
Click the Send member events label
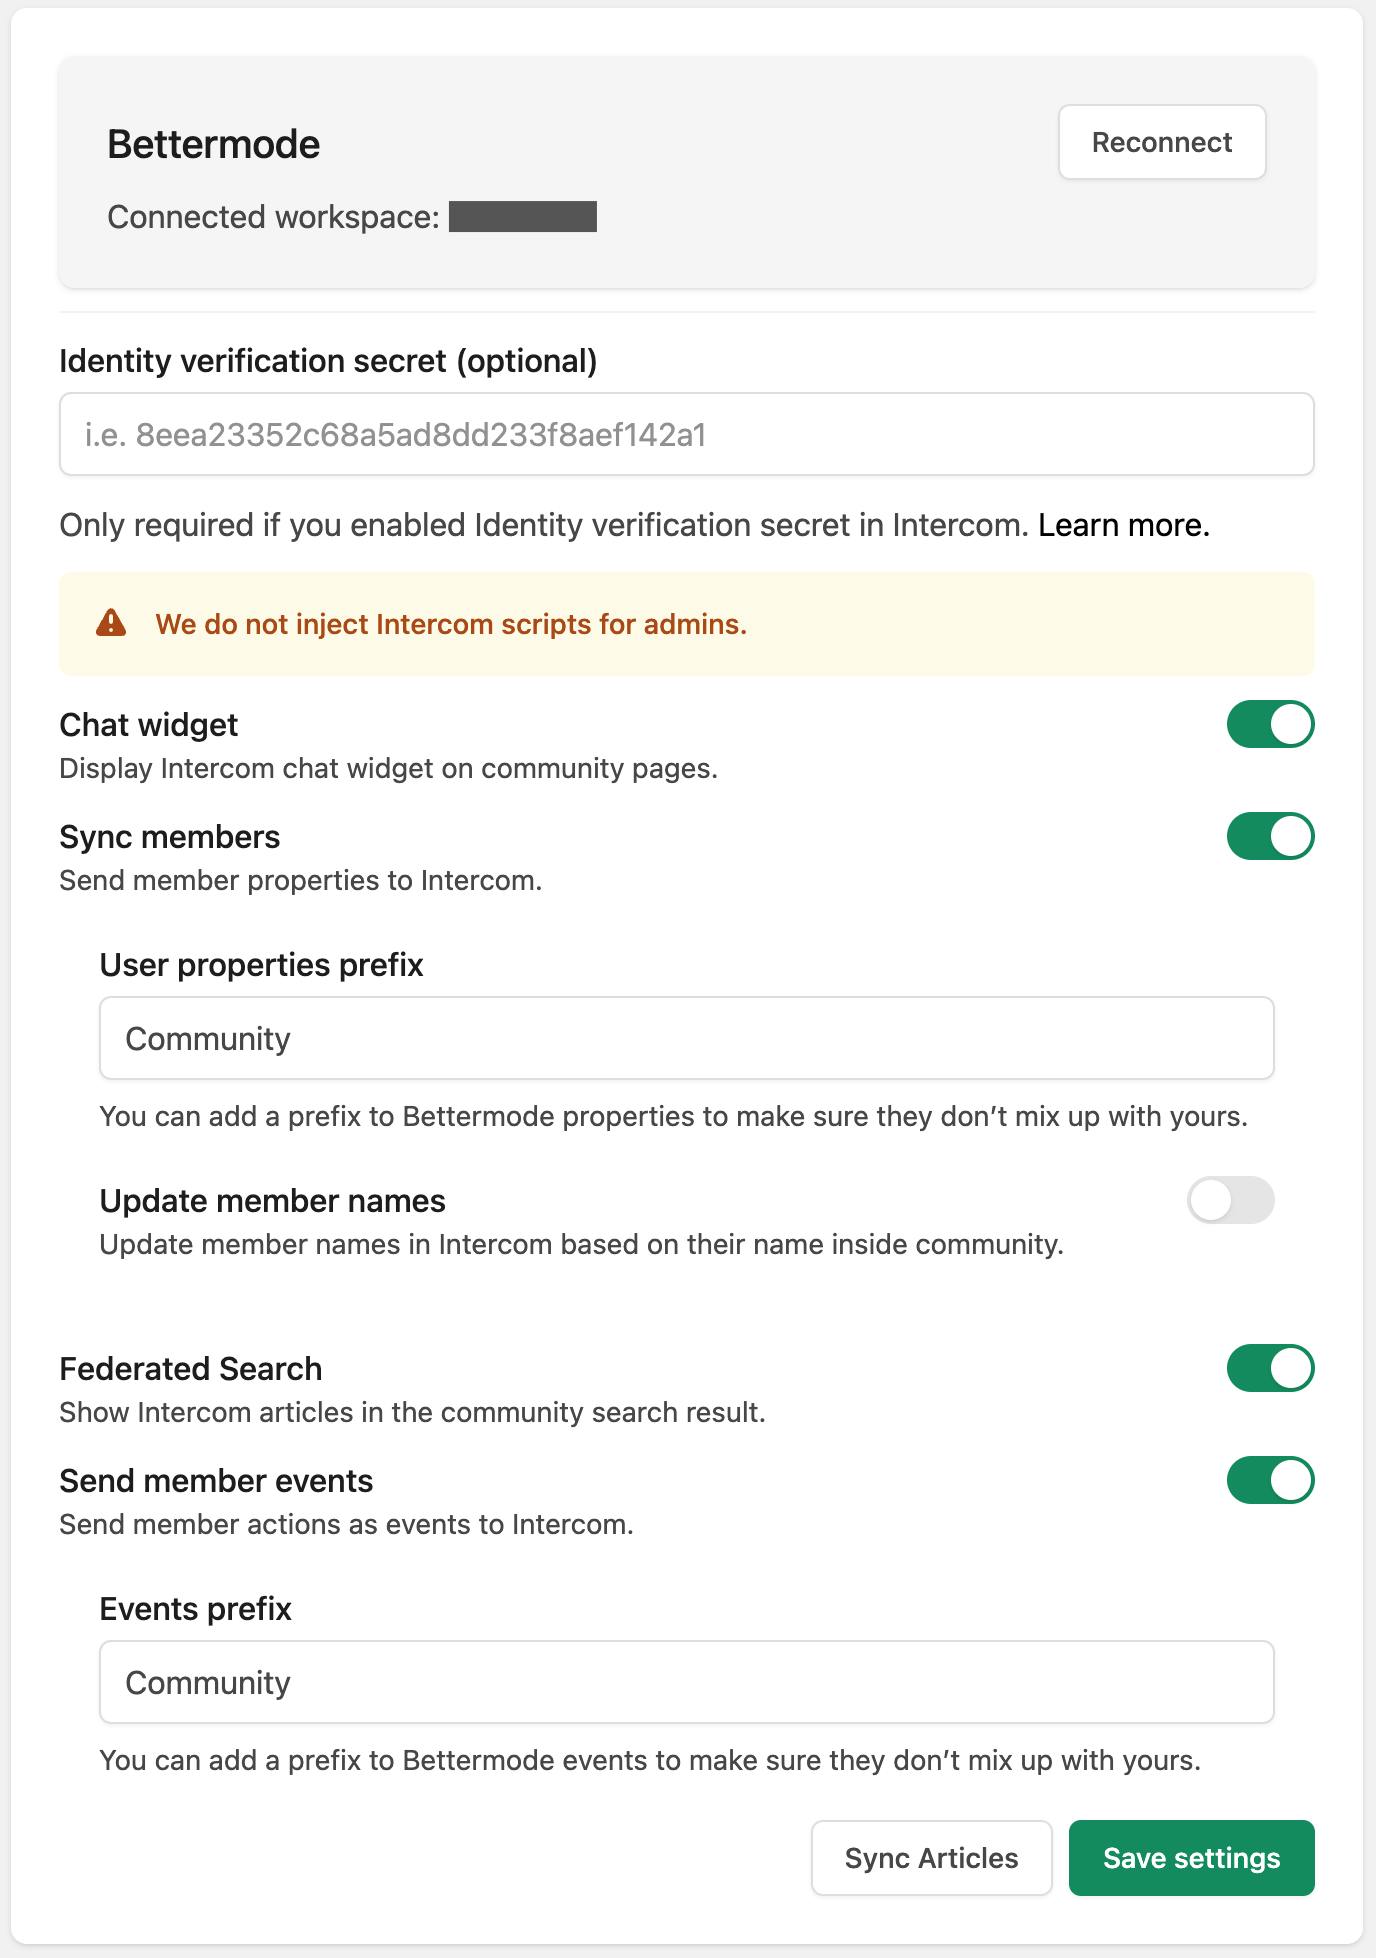click(x=216, y=1481)
